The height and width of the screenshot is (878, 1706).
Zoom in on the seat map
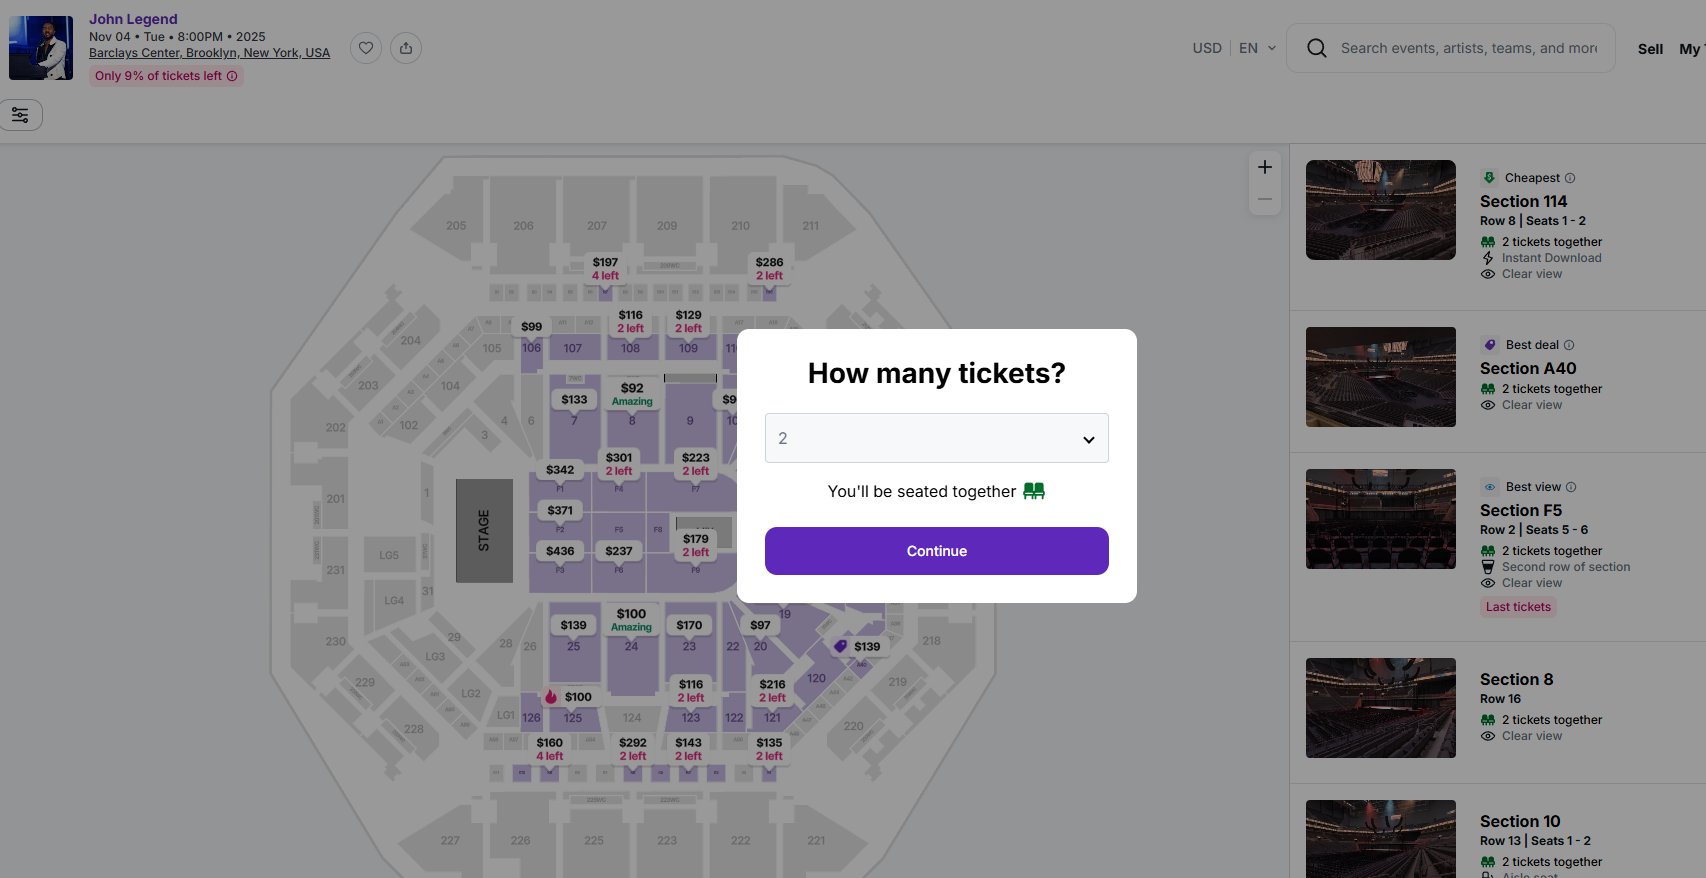1265,167
